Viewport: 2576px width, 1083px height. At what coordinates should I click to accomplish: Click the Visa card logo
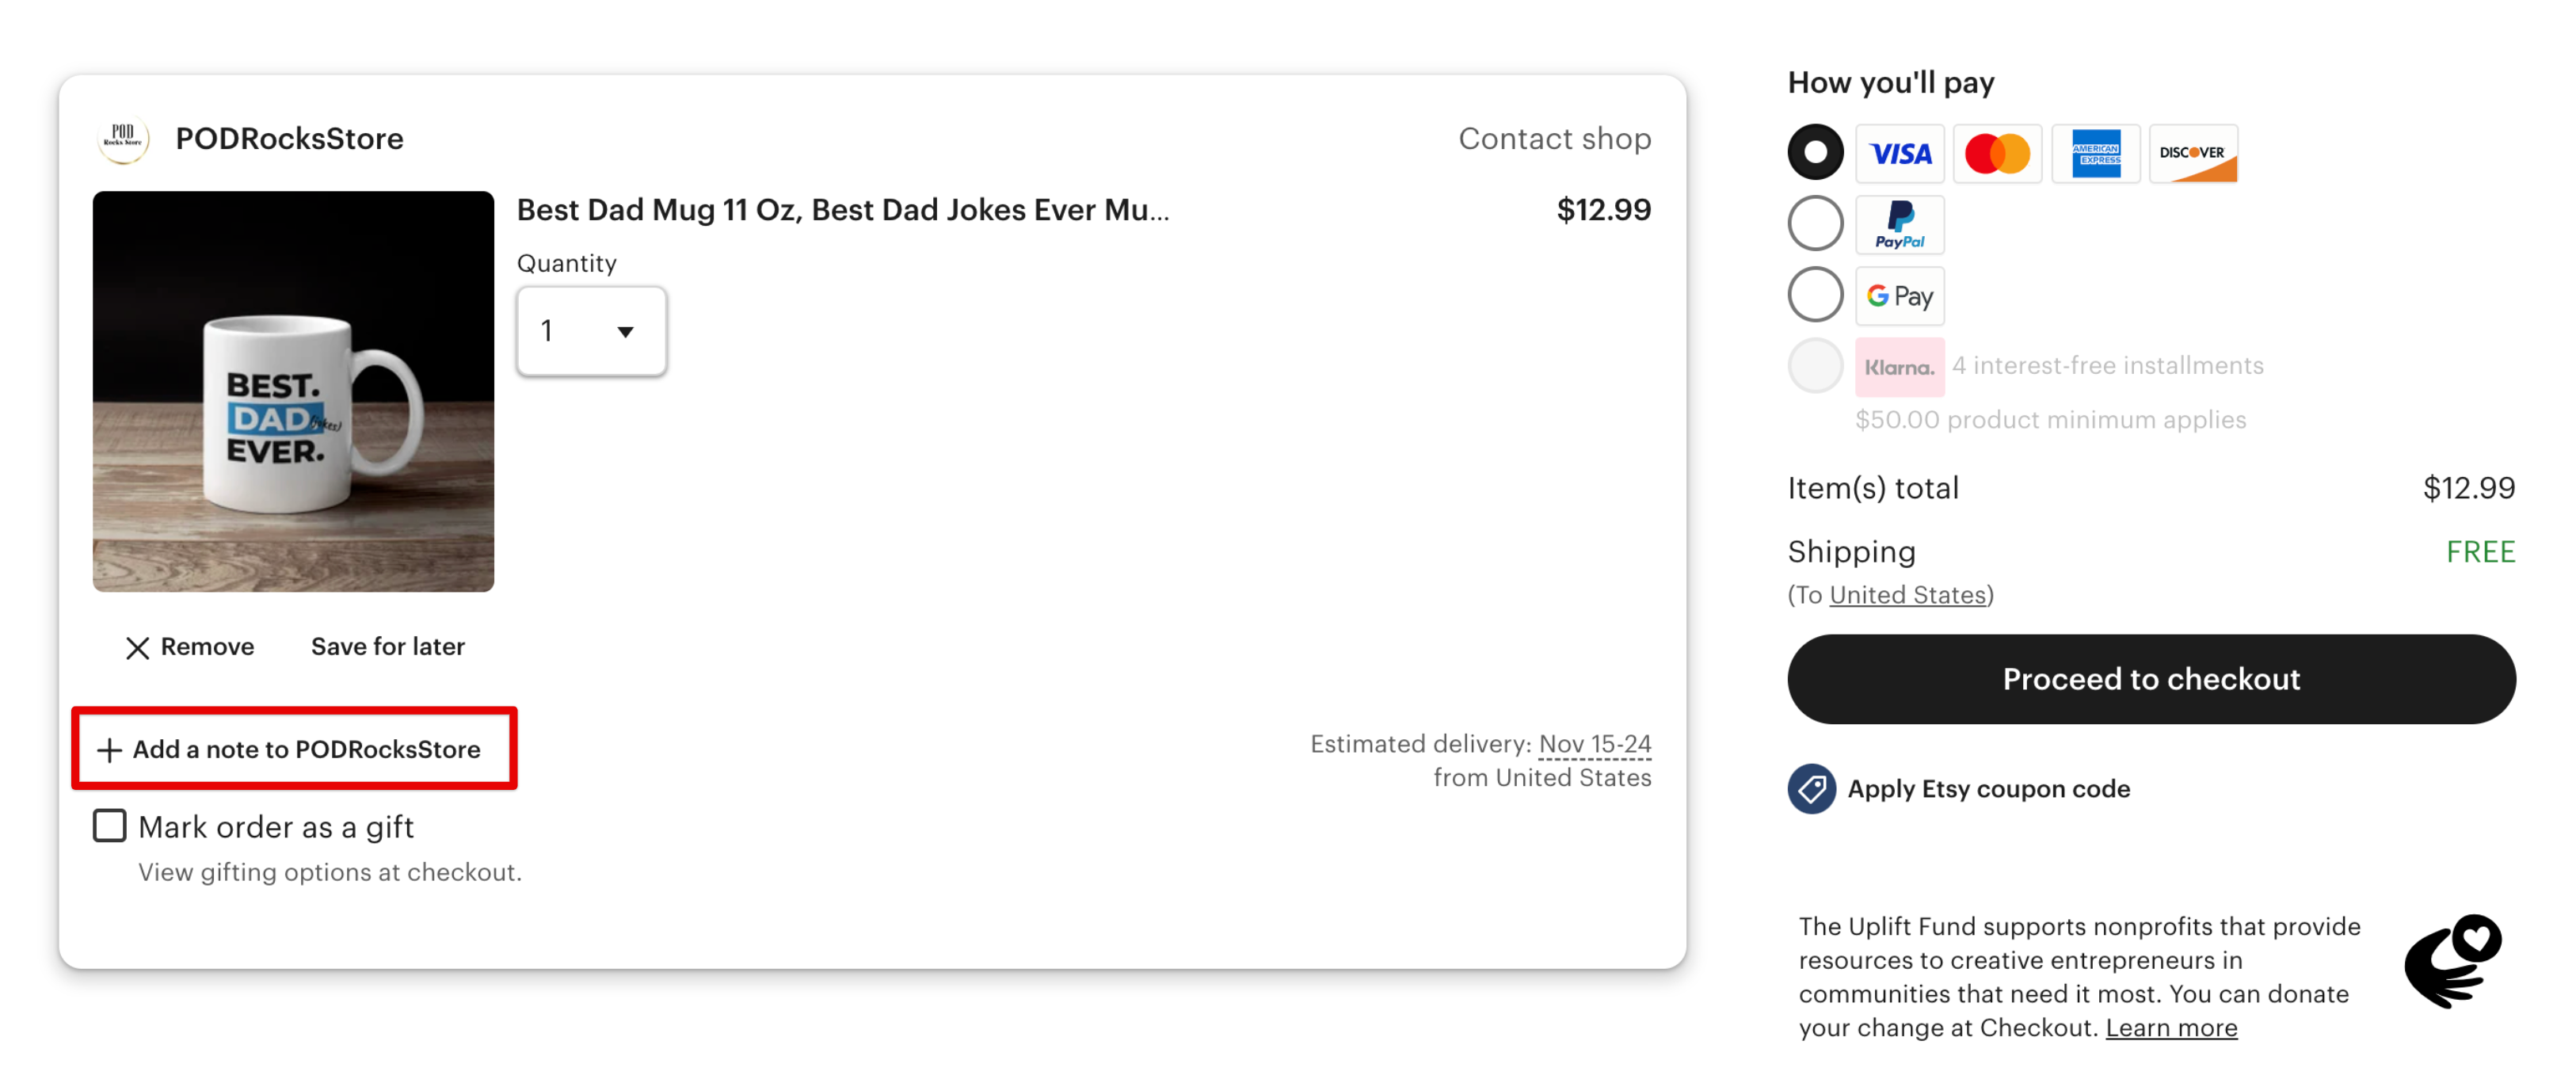coord(1900,153)
